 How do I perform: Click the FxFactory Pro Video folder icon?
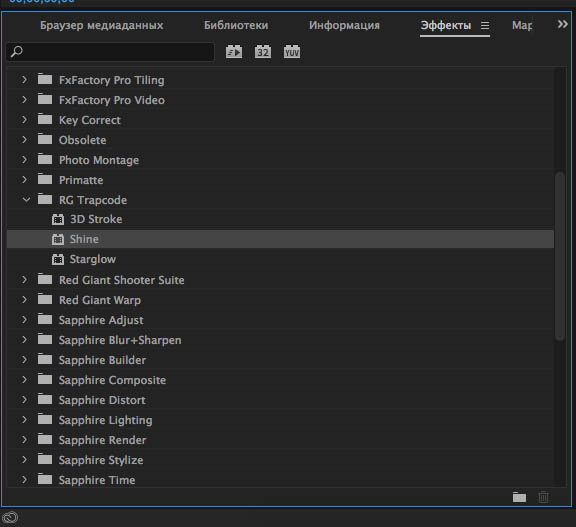pos(45,99)
